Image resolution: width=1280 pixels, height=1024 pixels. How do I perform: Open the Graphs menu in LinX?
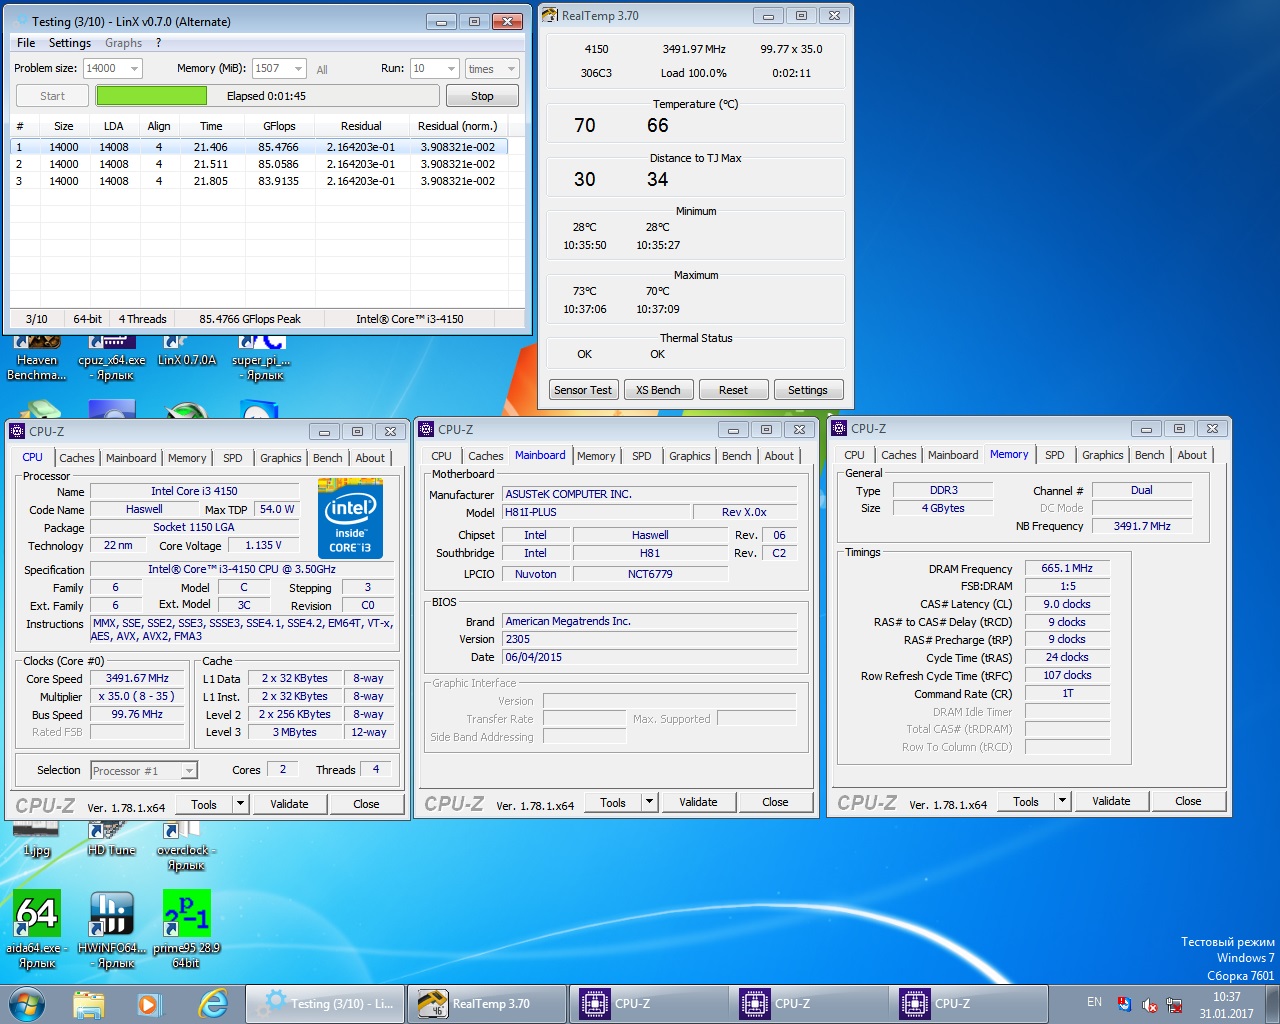pos(124,43)
